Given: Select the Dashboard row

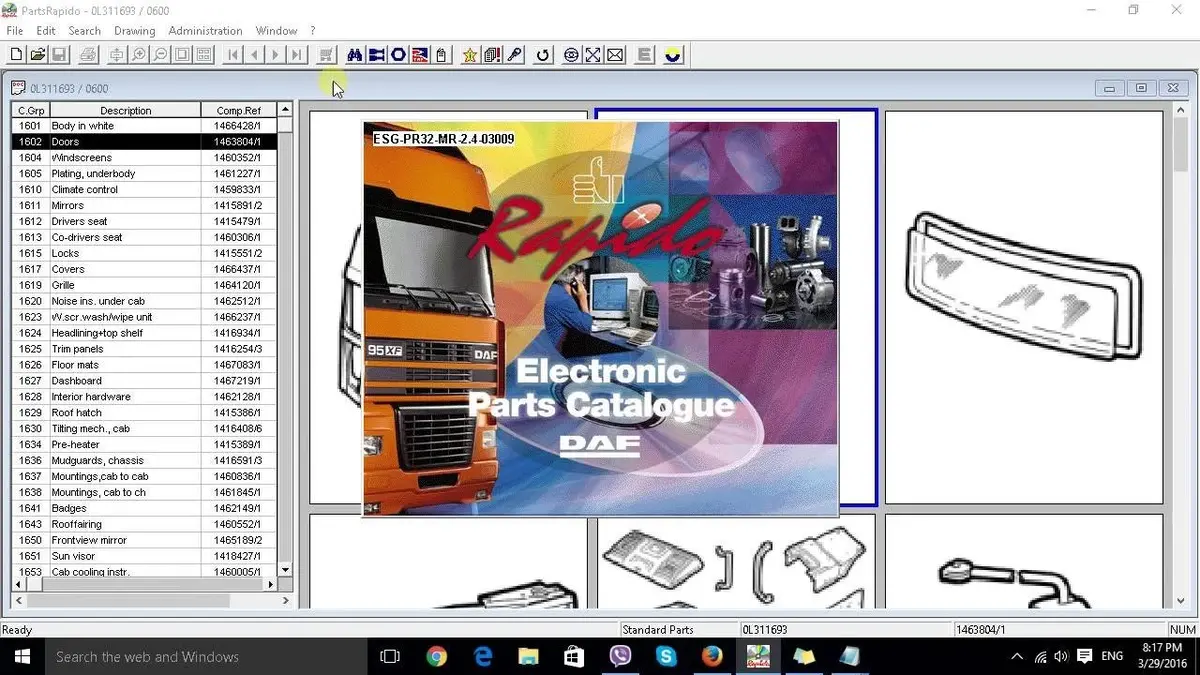Looking at the screenshot, I should coord(143,381).
